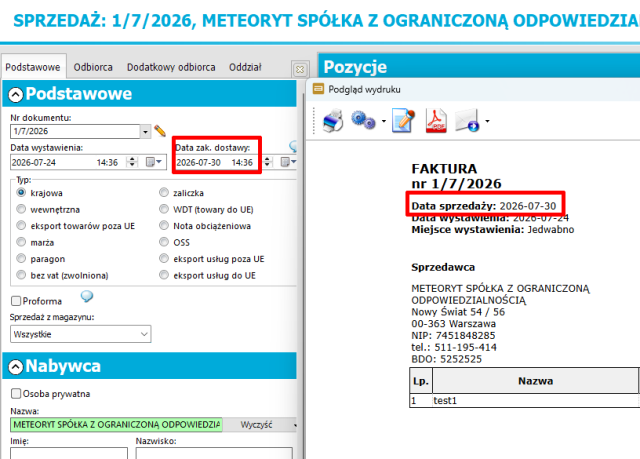Click the Pozycje panel header

(x=479, y=66)
